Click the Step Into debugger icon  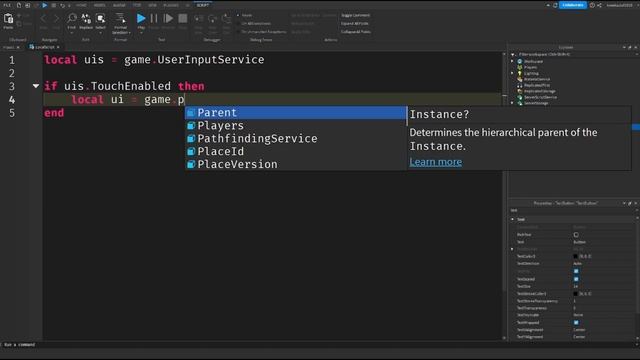coord(198,19)
